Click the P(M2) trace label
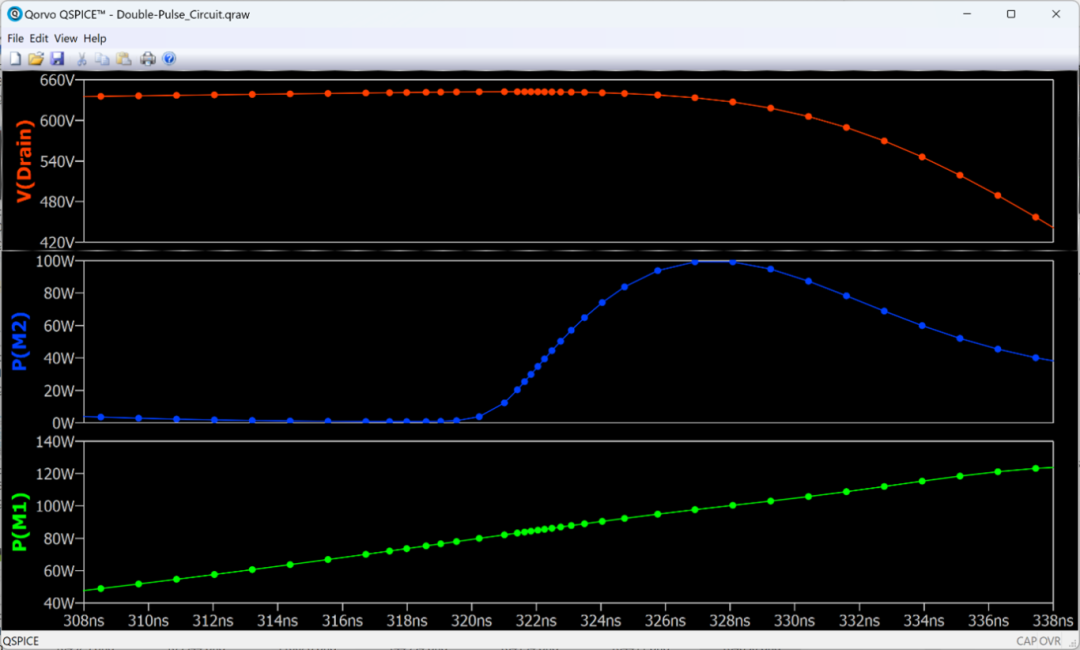The image size is (1080, 650). tap(20, 342)
